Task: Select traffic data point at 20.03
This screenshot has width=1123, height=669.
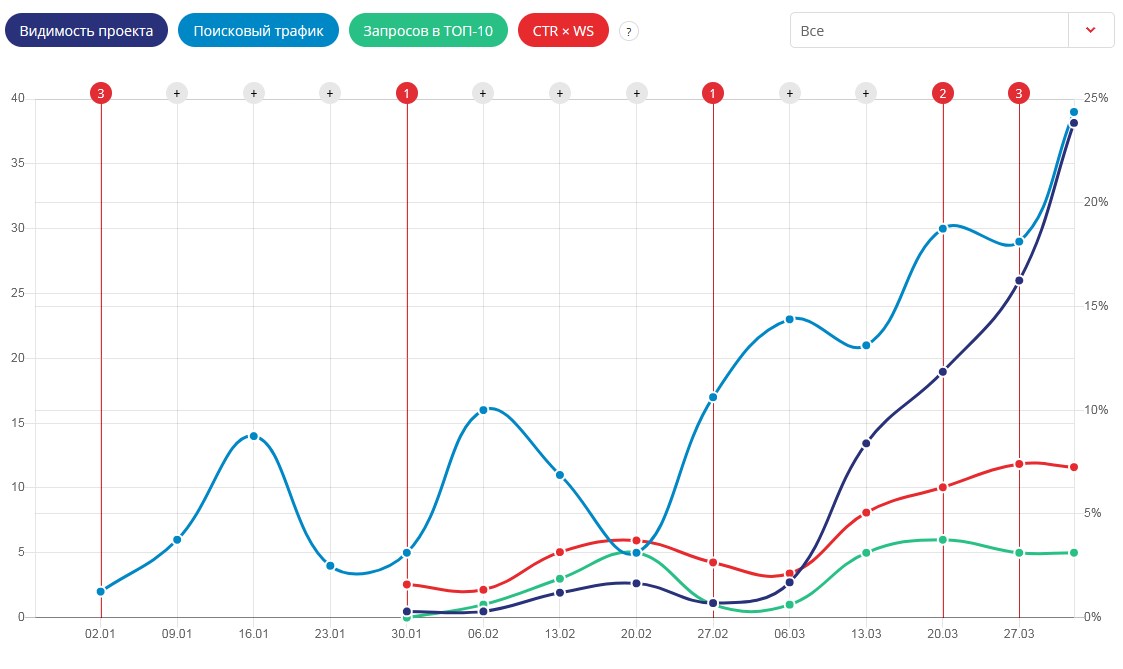Action: coord(943,228)
